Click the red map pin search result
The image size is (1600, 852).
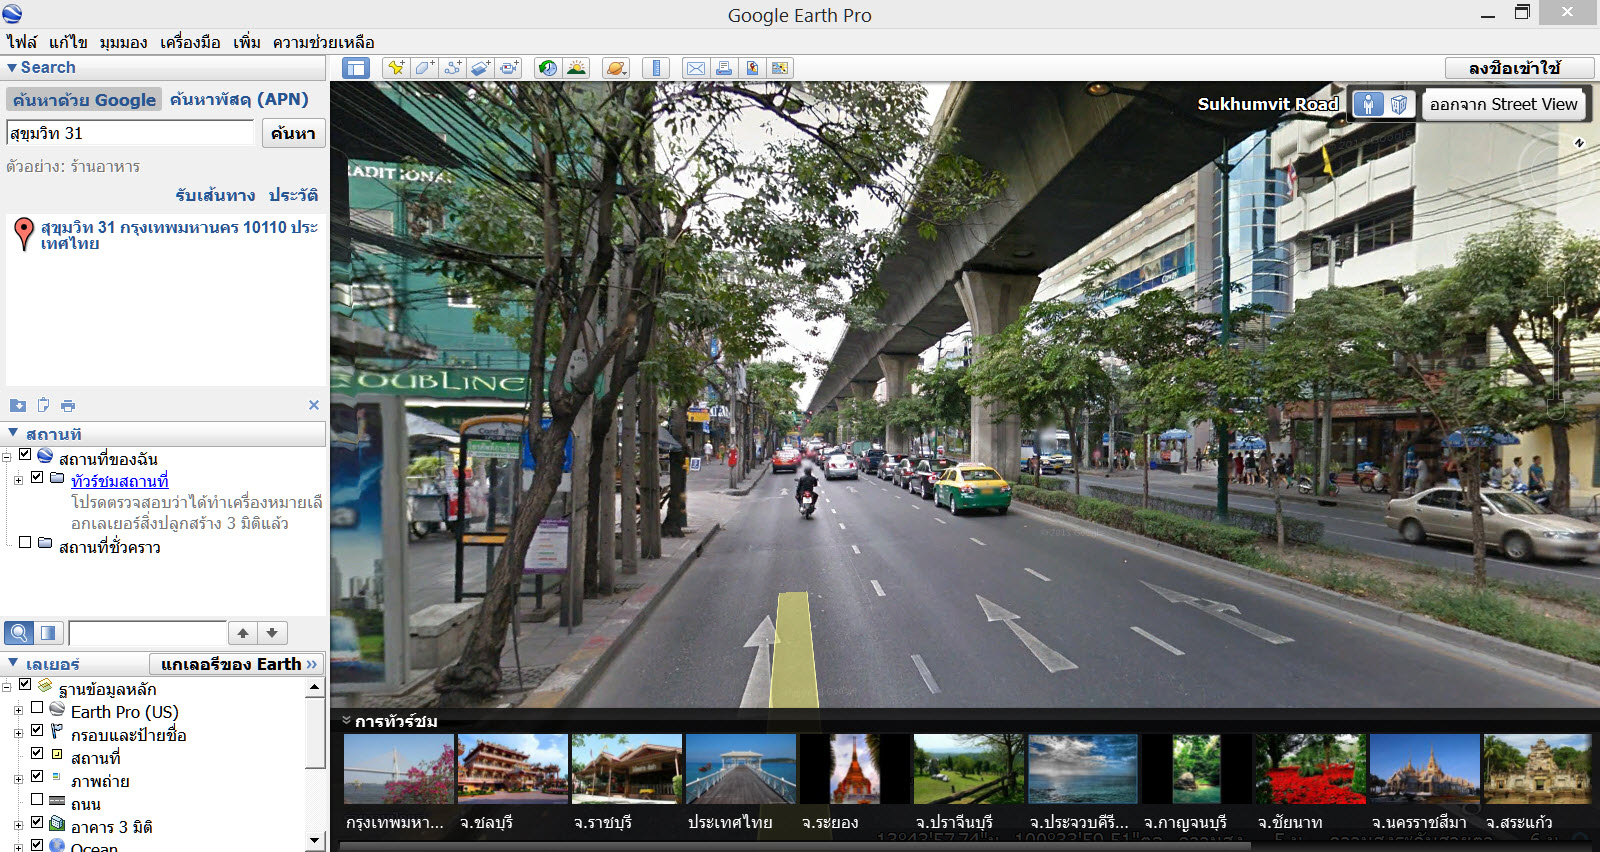coord(25,234)
